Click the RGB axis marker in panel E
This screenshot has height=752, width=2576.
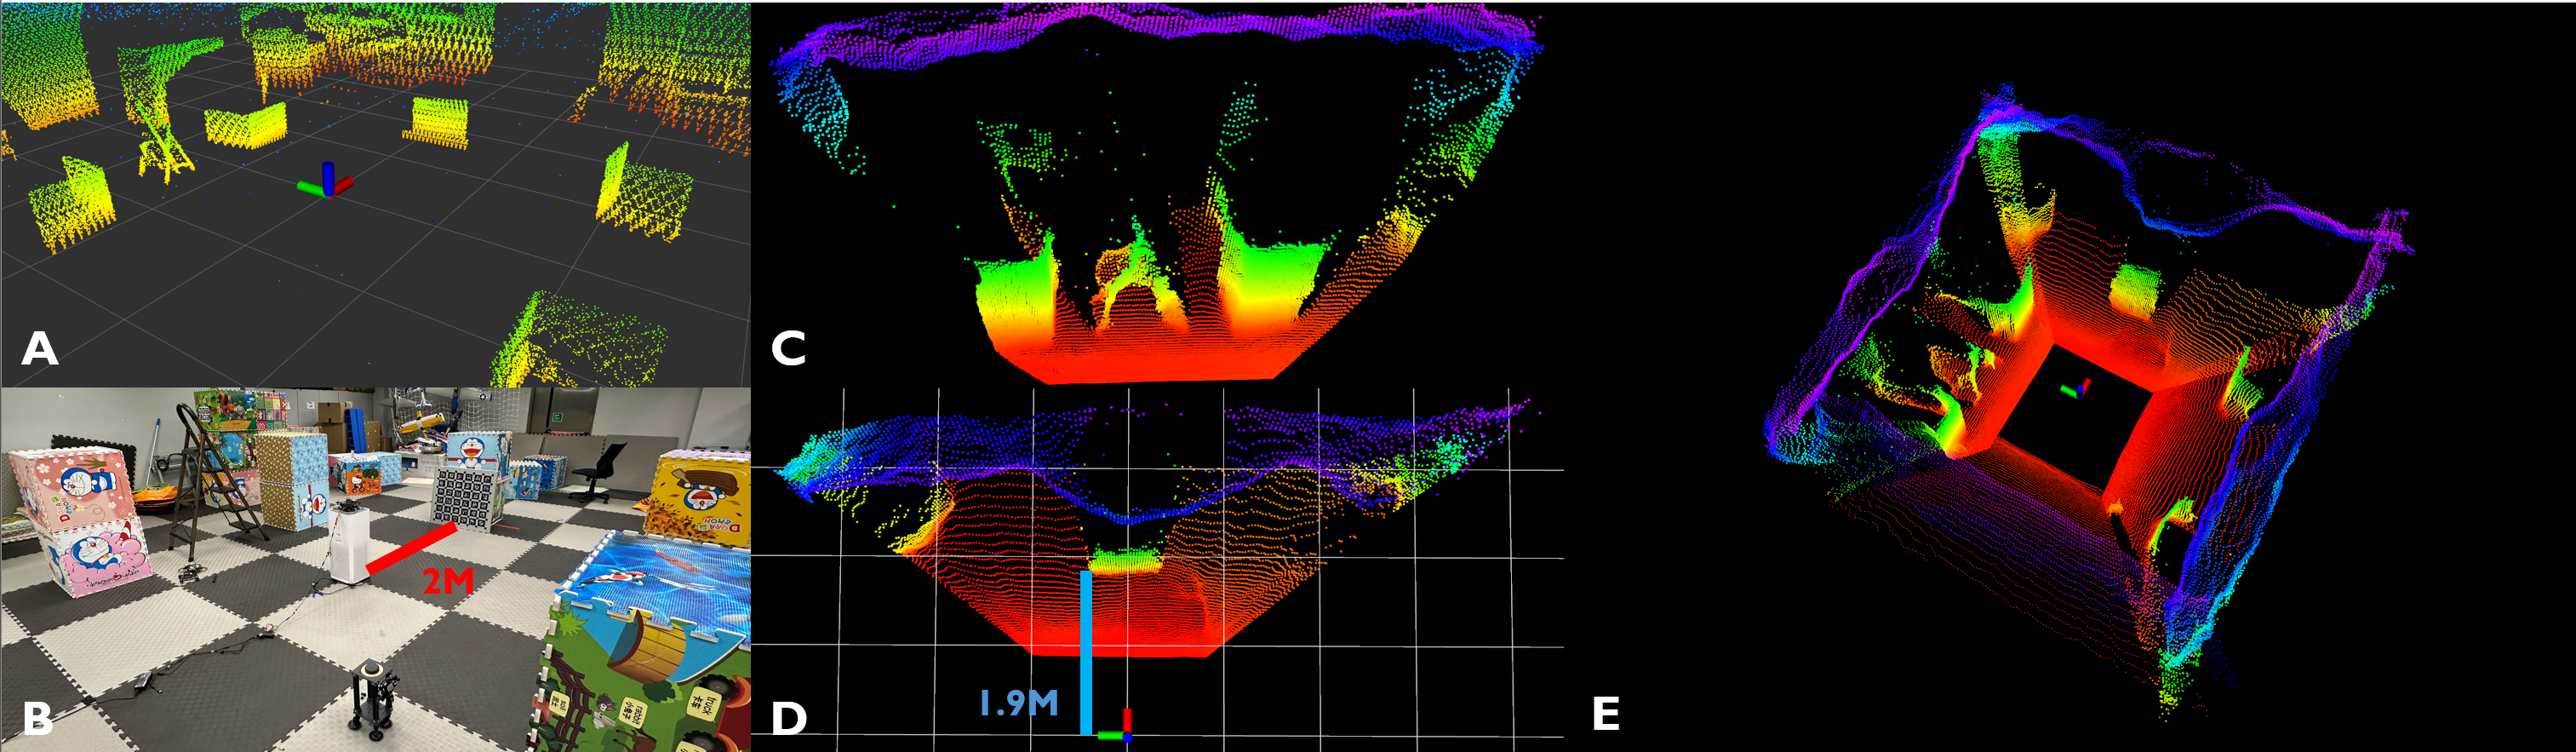[2076, 388]
